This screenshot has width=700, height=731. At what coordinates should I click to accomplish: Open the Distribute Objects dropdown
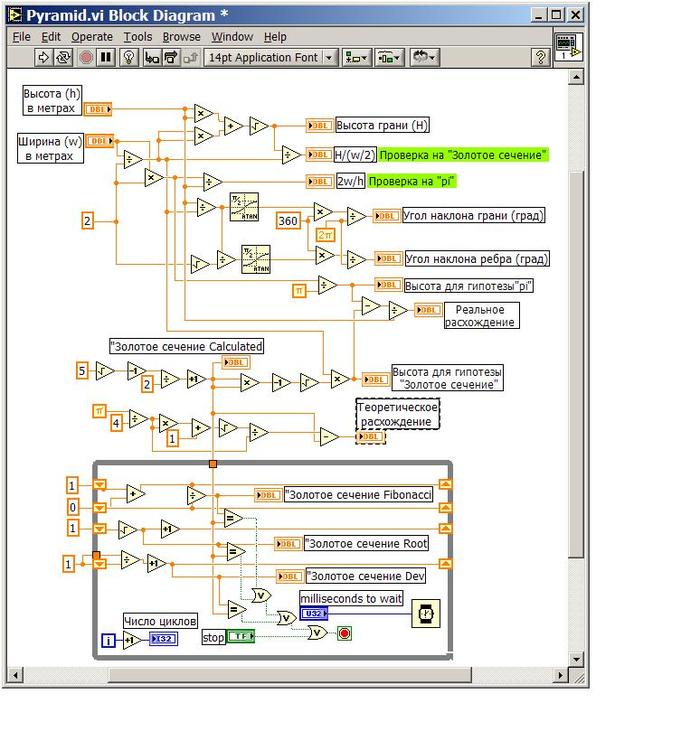click(x=390, y=57)
